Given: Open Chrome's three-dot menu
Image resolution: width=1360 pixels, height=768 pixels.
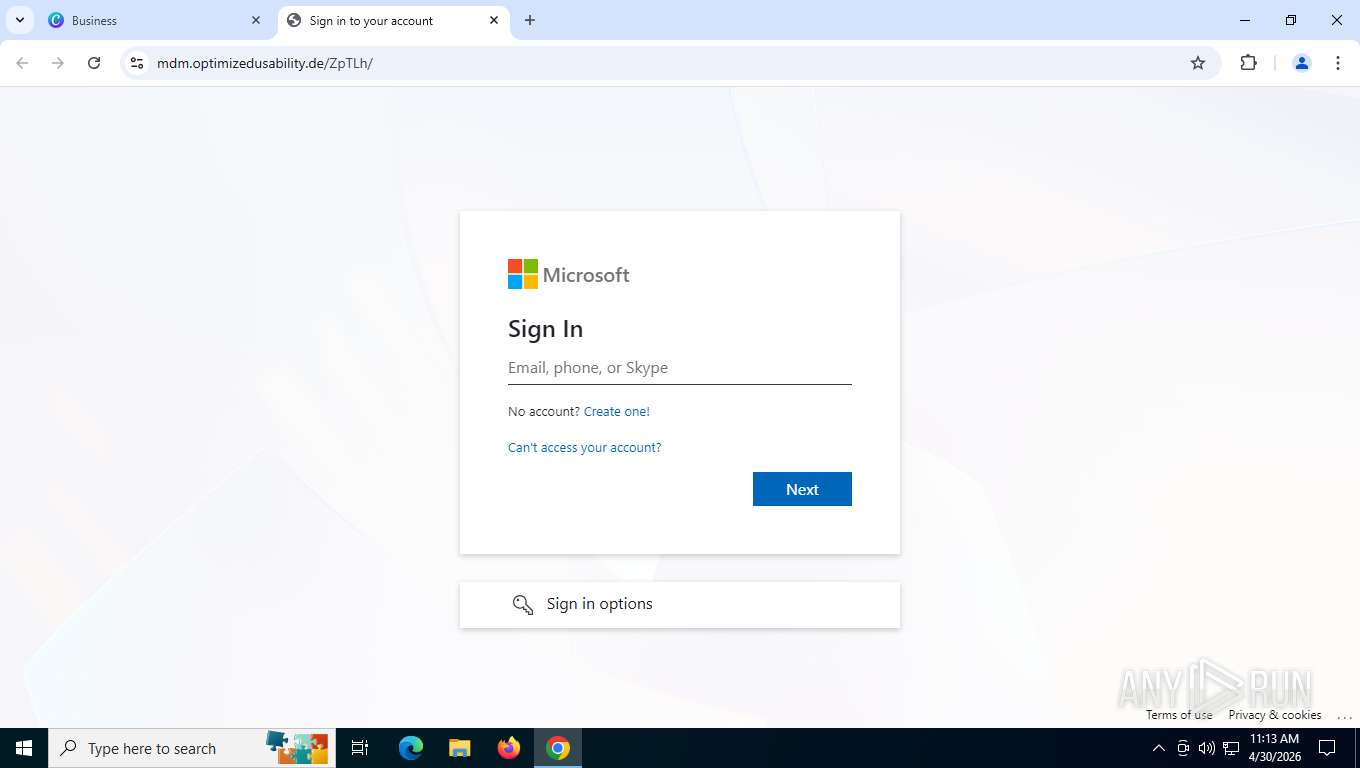Looking at the screenshot, I should coord(1338,63).
